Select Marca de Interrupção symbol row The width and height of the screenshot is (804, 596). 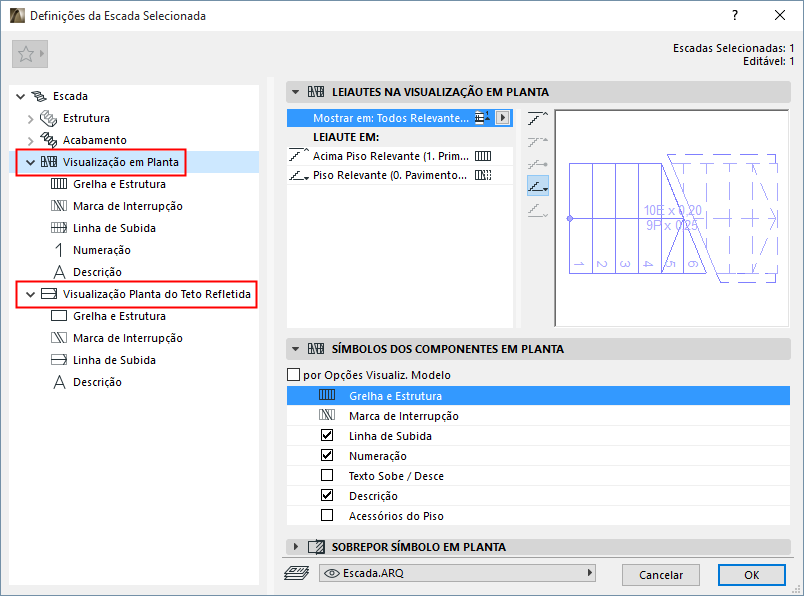538,416
